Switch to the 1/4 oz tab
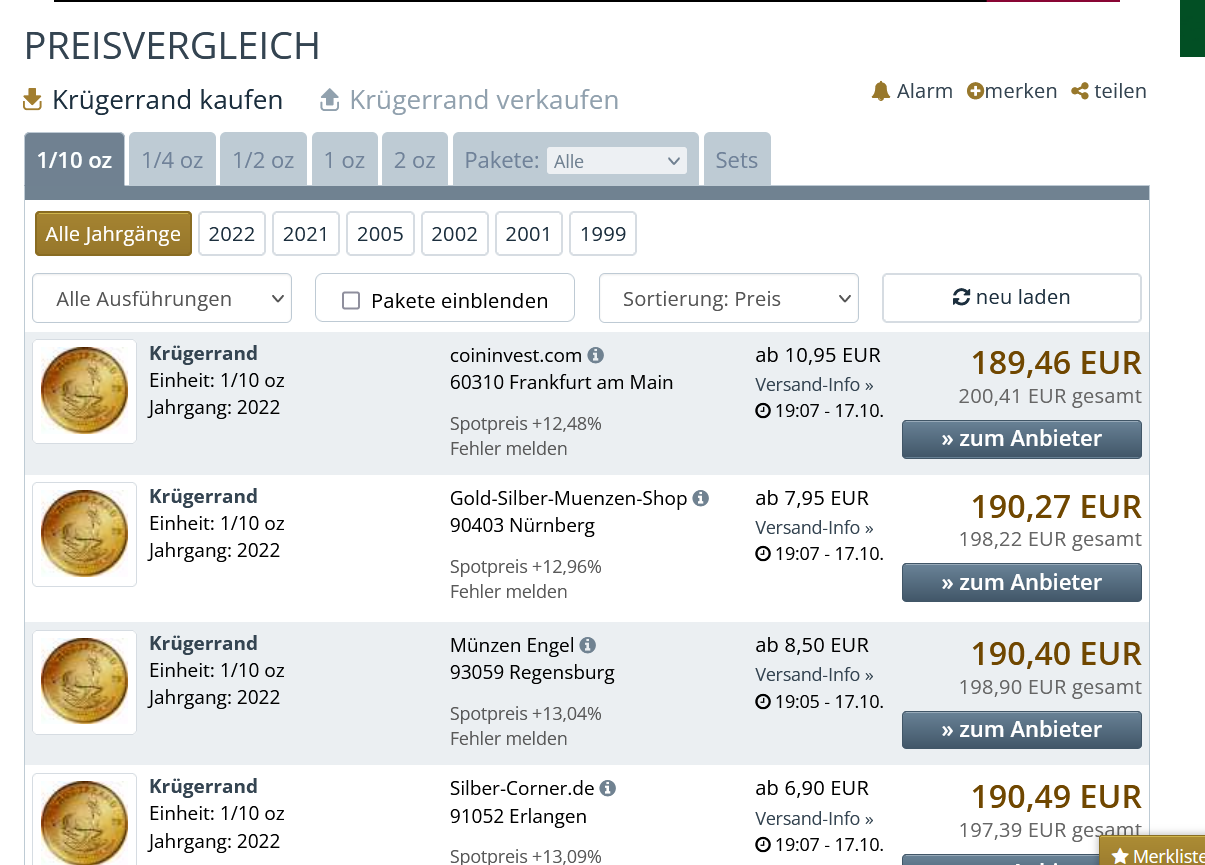 click(172, 160)
